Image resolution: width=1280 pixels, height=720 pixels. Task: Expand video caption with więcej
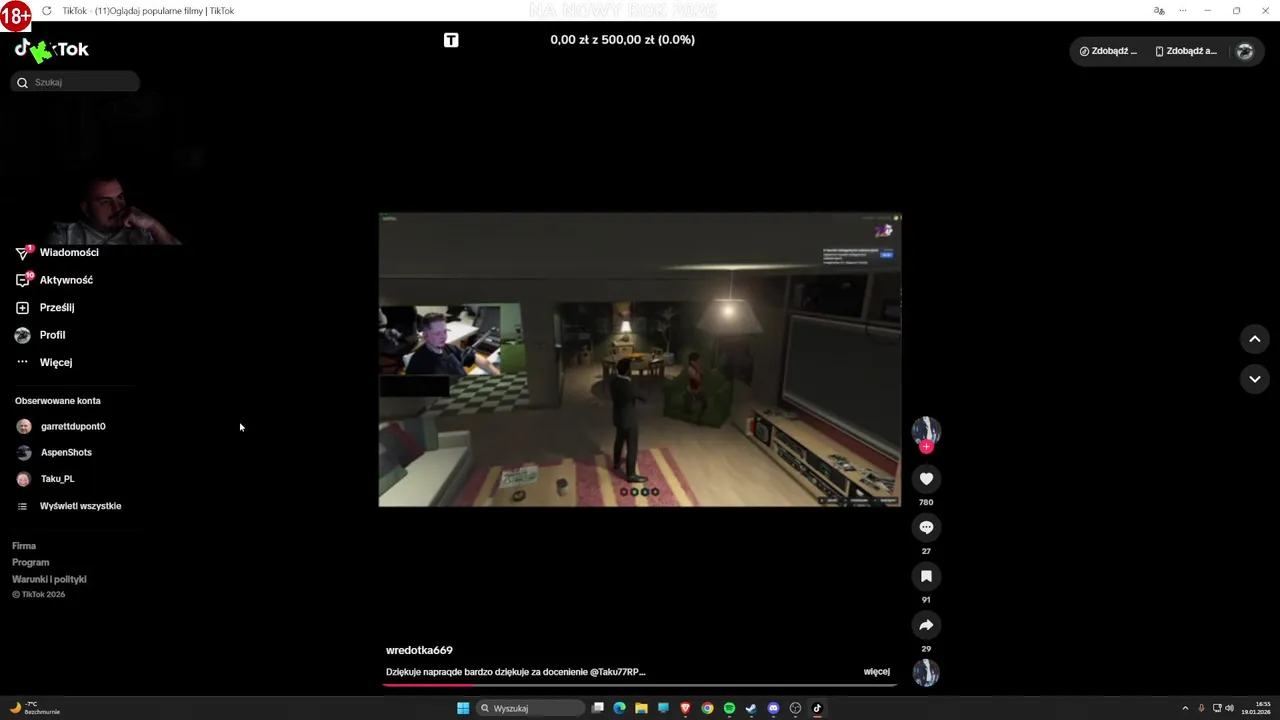[877, 672]
